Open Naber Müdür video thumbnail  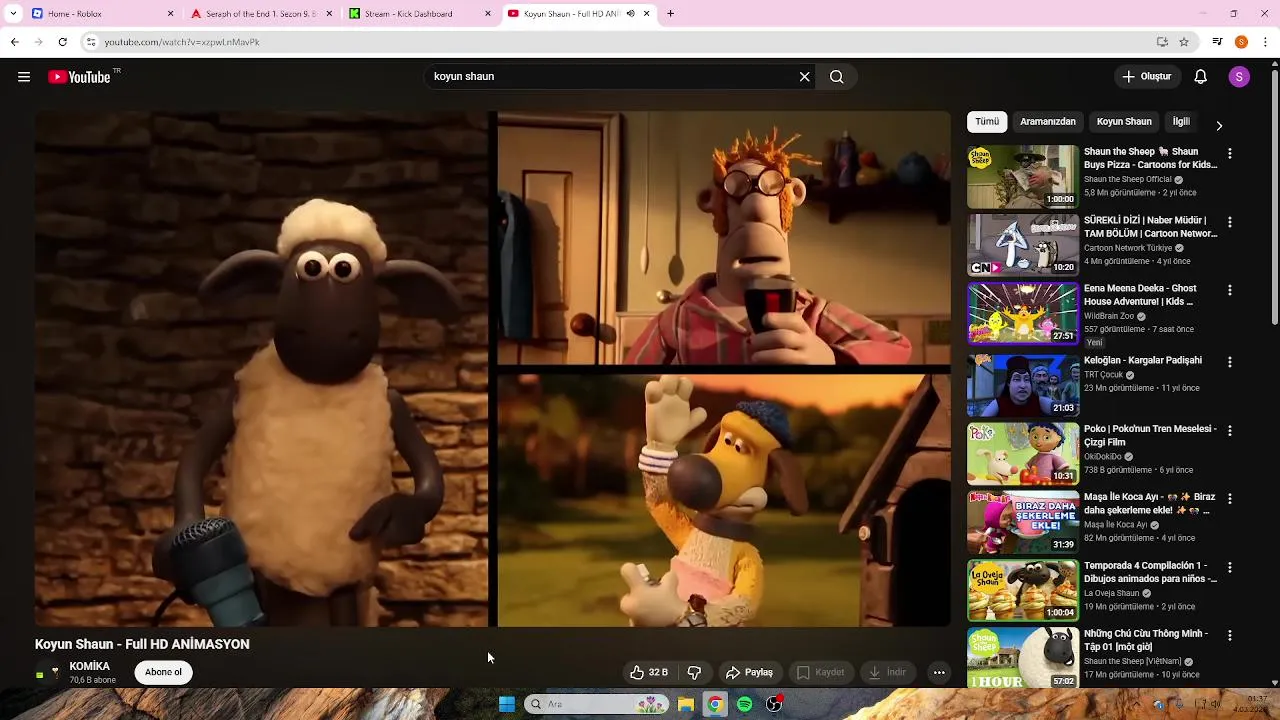pos(1023,245)
